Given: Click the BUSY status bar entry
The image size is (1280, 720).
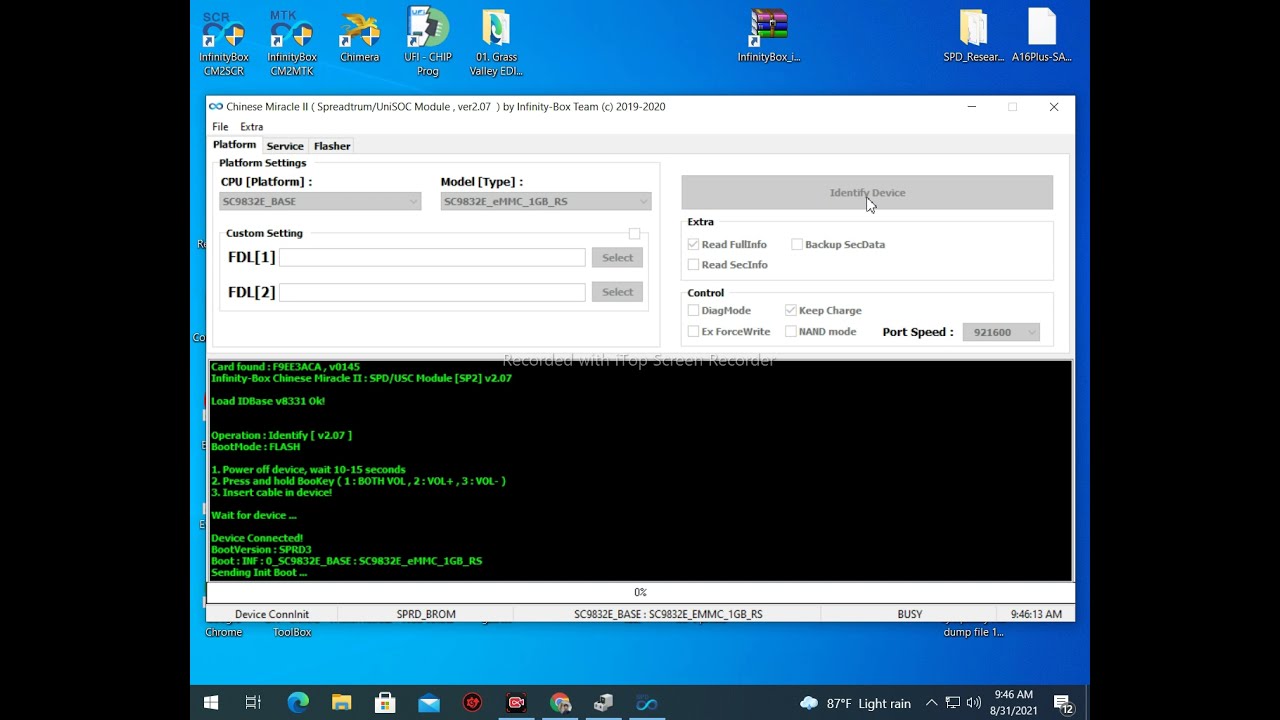Looking at the screenshot, I should 910,614.
